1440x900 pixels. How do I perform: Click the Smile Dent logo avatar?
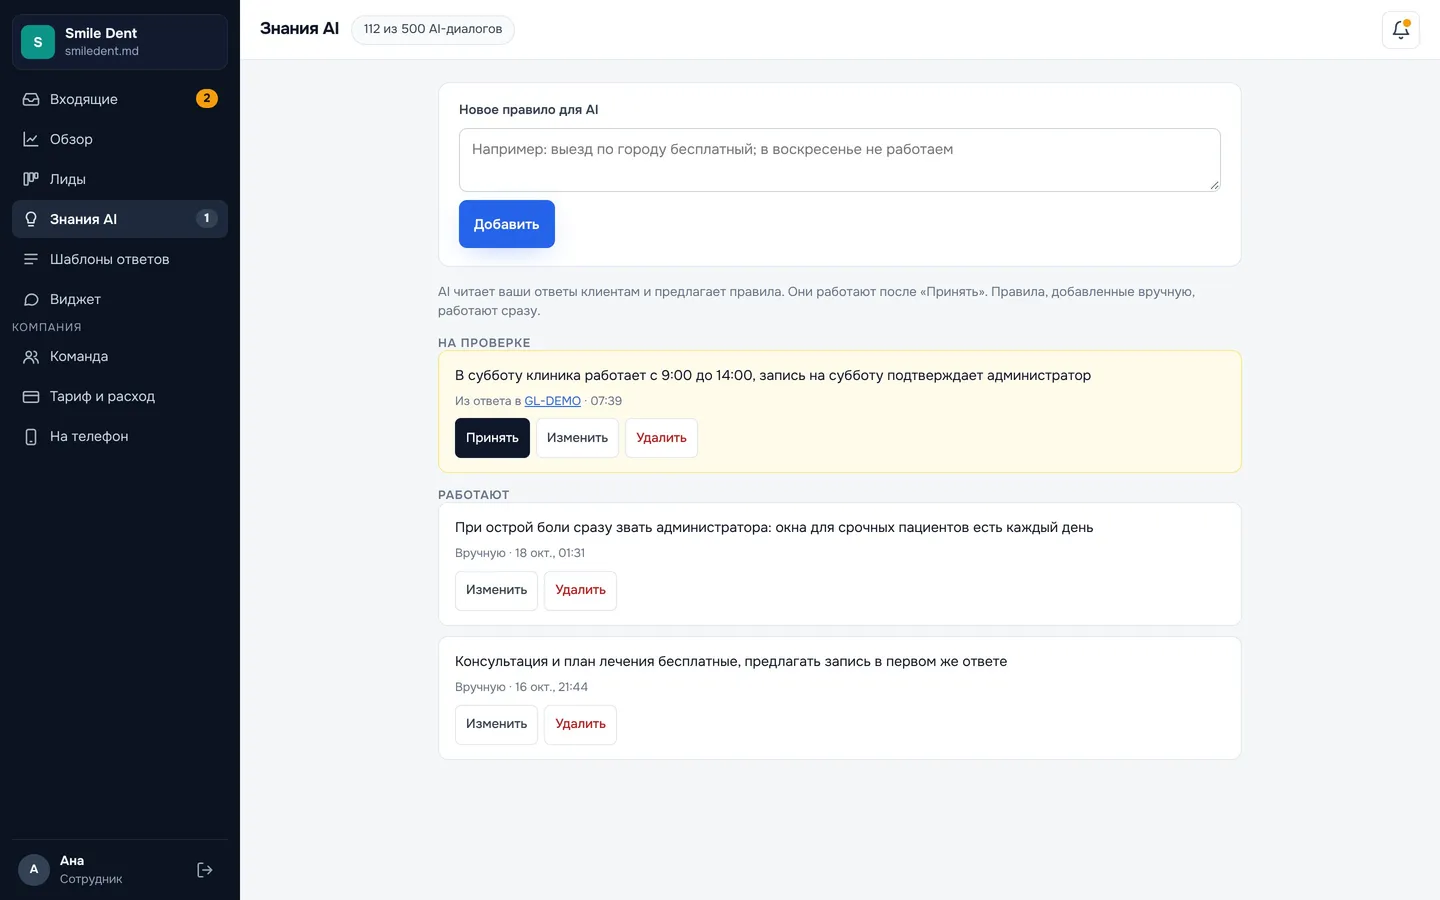pos(38,42)
